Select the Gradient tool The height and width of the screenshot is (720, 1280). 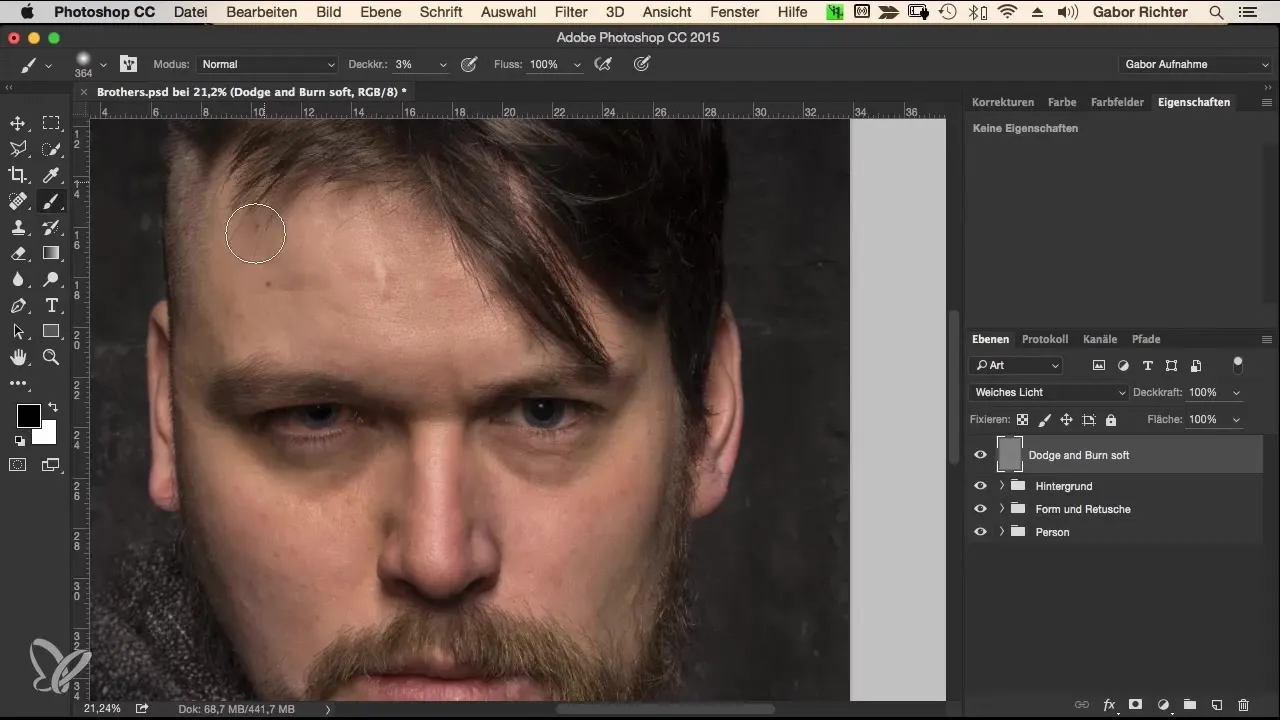pos(51,253)
